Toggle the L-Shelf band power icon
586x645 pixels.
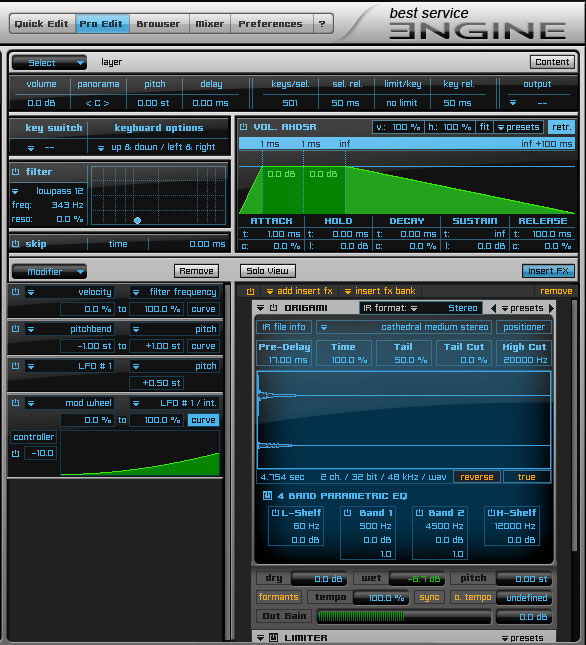275,513
